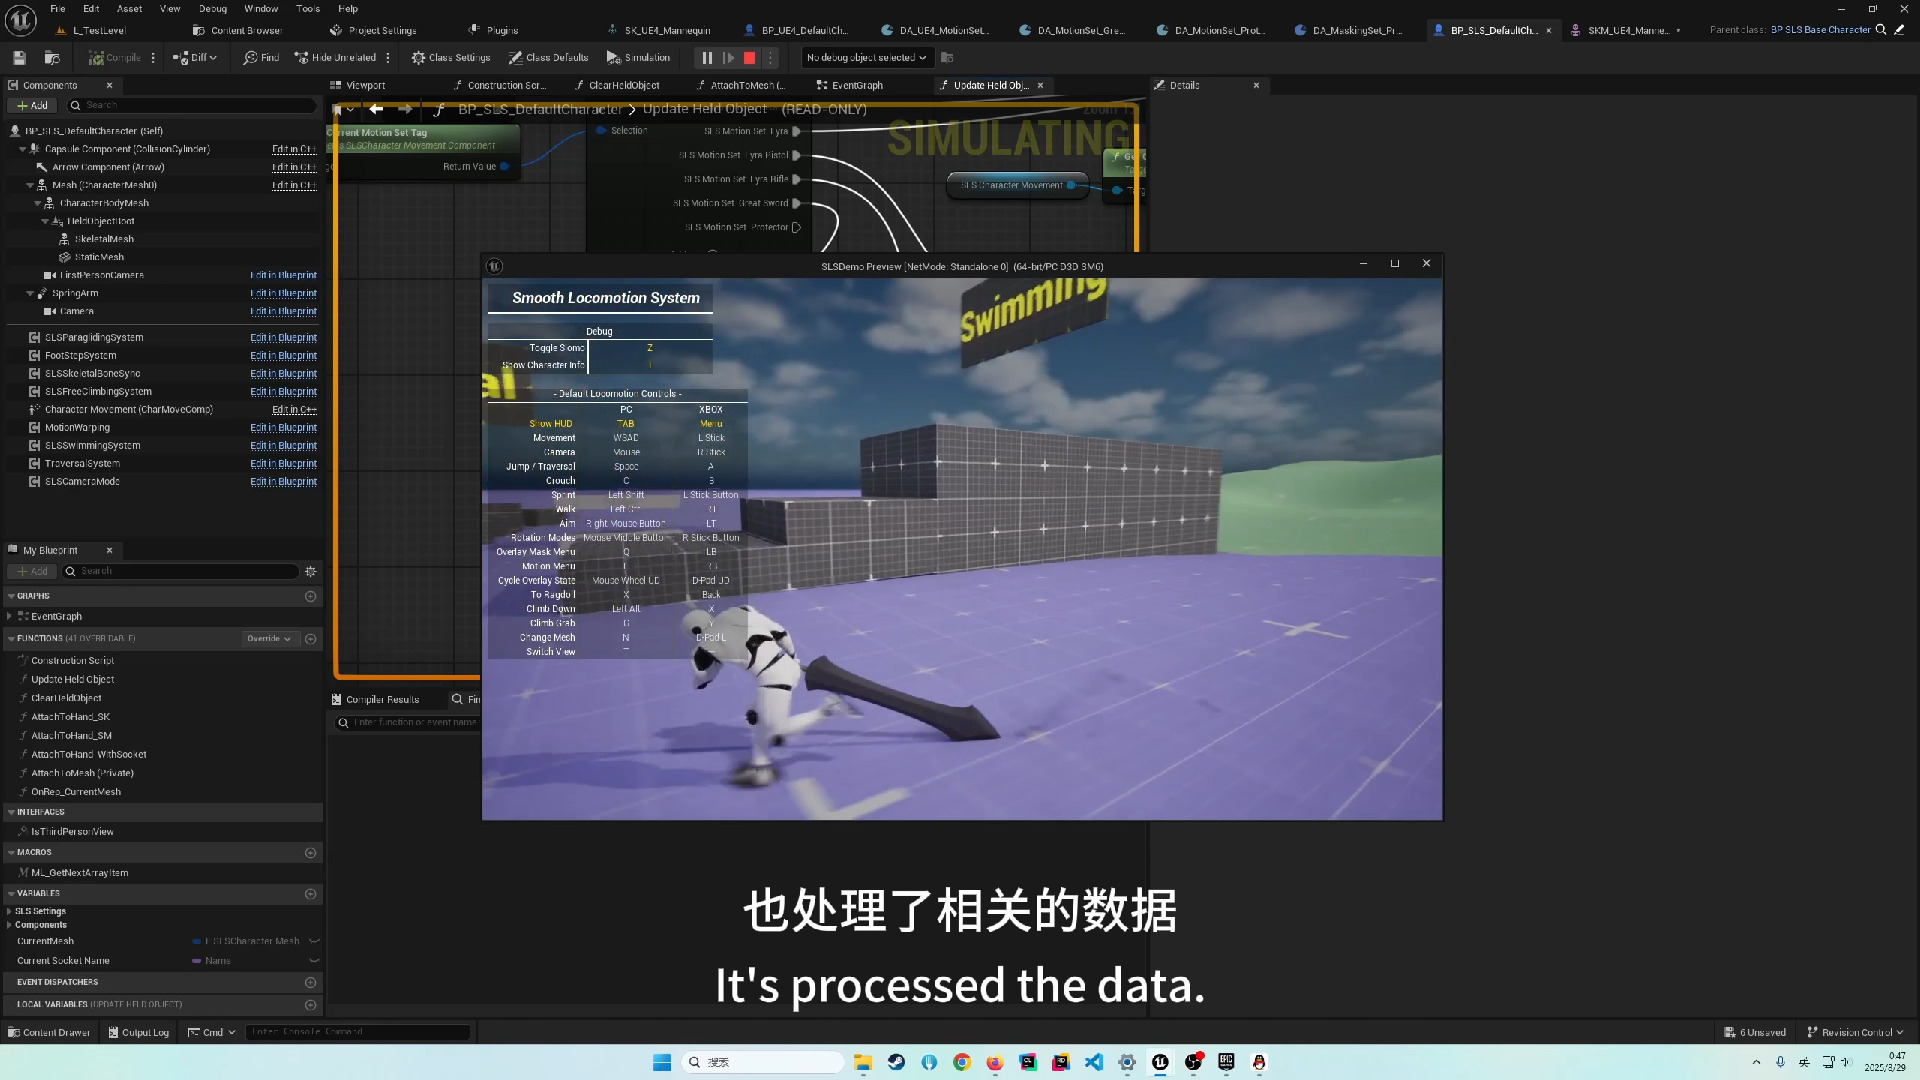Open Class Settings
The image size is (1920, 1080).
tap(450, 58)
